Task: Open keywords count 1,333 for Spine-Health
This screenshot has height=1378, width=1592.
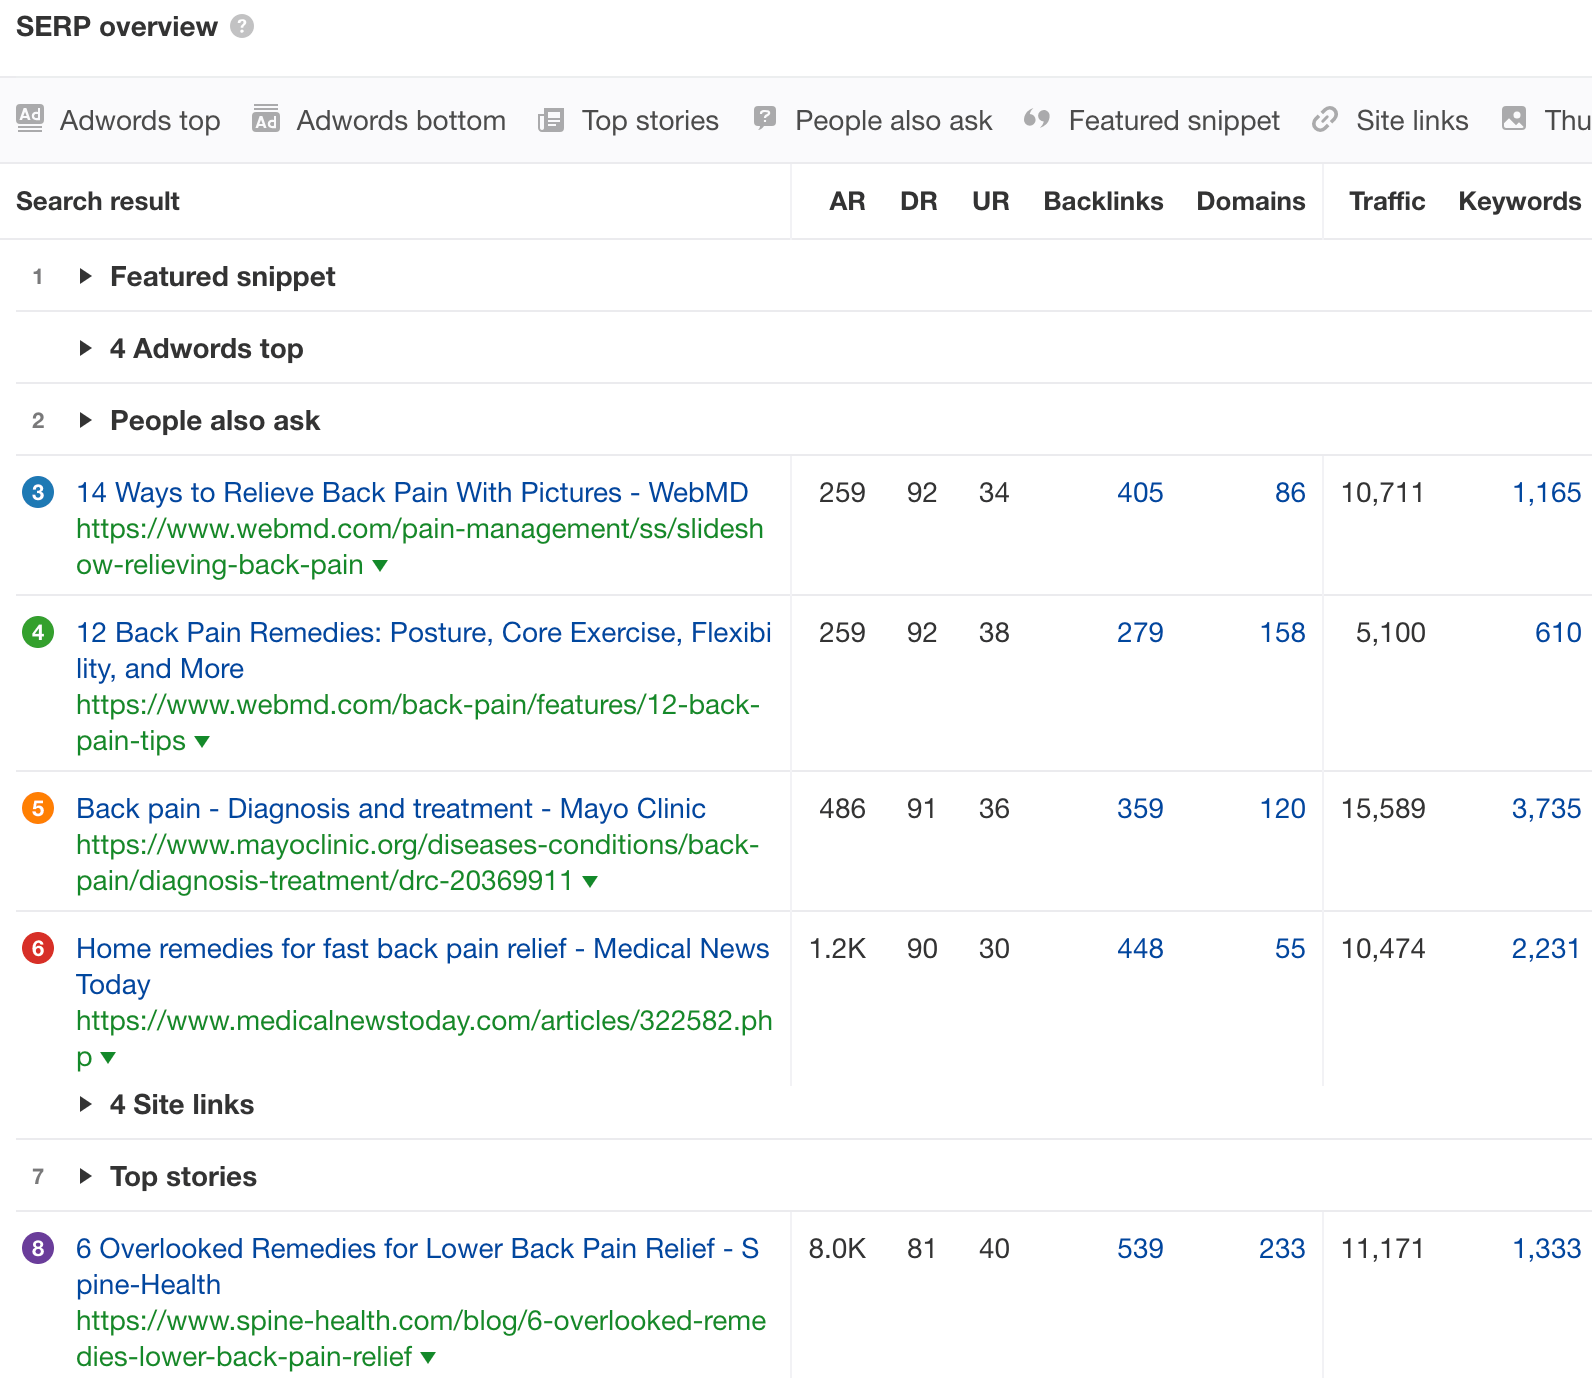Action: pyautogui.click(x=1547, y=1248)
